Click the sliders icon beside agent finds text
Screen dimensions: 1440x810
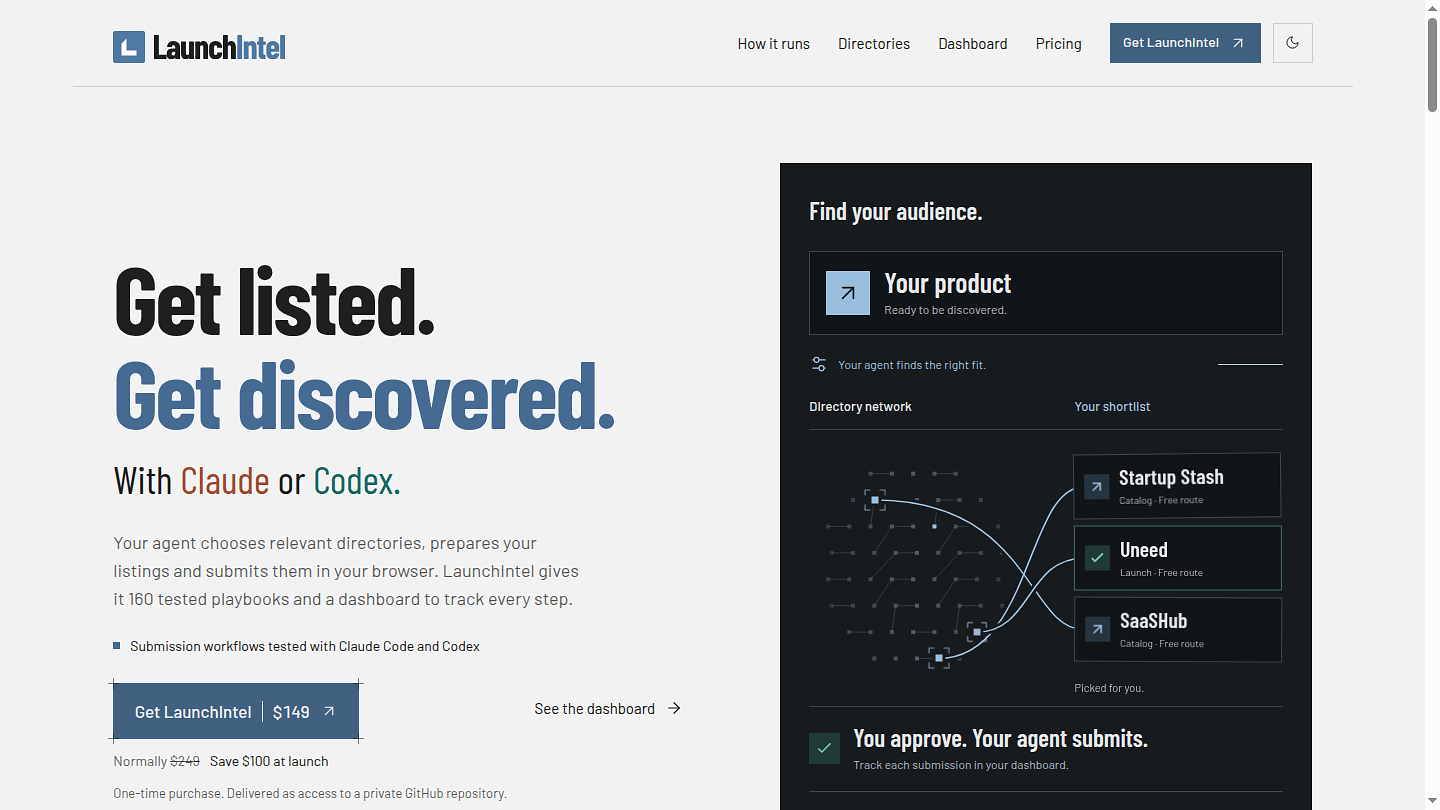coord(819,365)
